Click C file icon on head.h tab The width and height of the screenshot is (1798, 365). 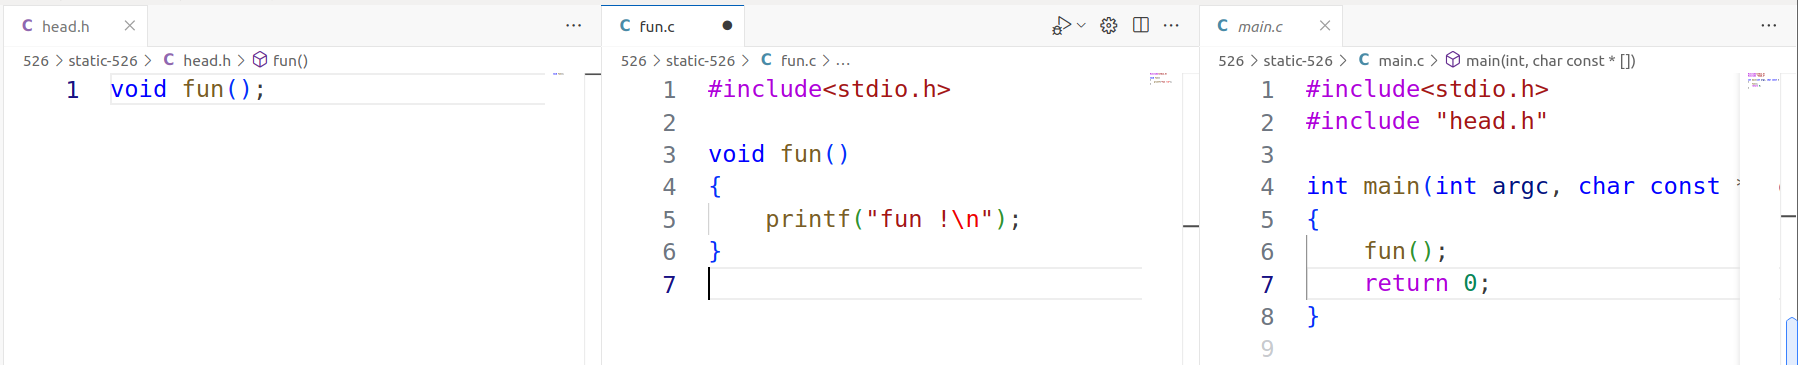[28, 26]
